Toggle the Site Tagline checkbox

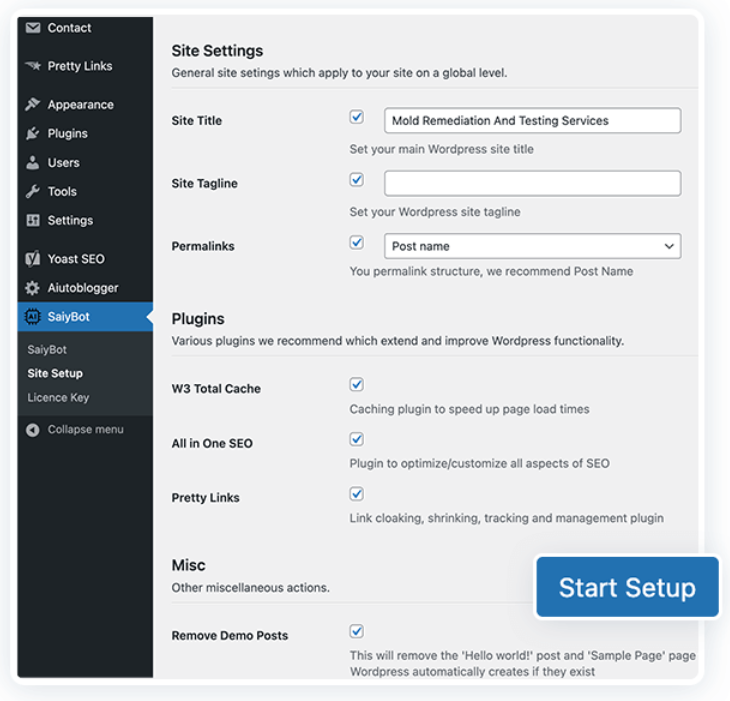pyautogui.click(x=357, y=180)
